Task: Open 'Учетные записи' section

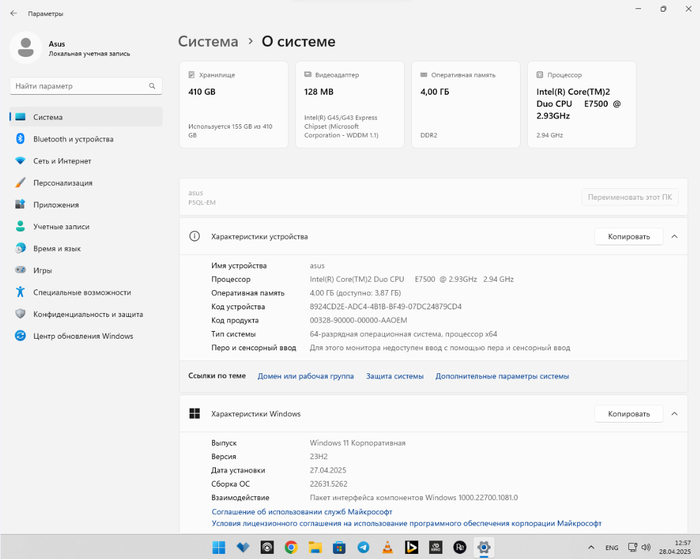Action: (x=86, y=226)
